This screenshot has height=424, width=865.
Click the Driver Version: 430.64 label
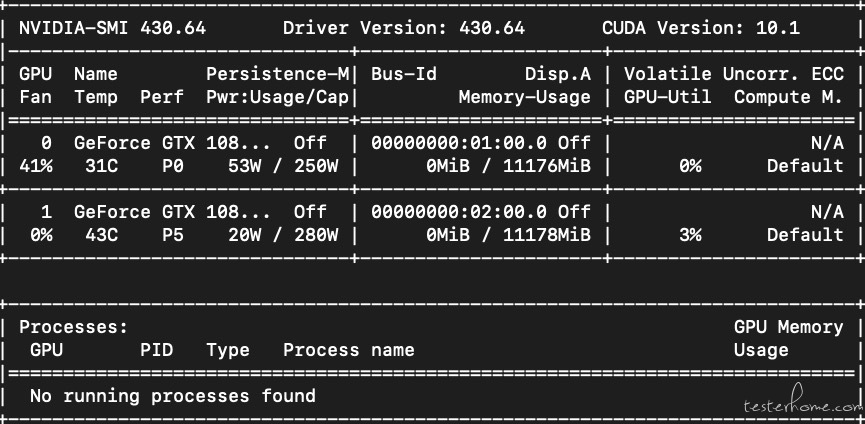point(403,28)
